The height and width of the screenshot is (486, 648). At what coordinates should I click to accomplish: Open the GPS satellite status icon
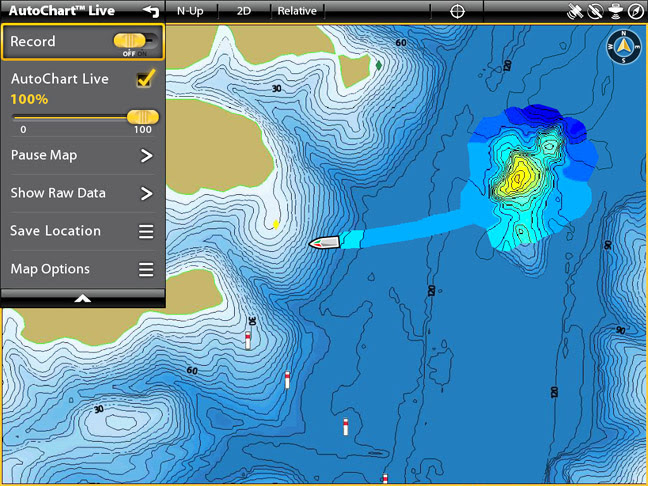coord(574,12)
